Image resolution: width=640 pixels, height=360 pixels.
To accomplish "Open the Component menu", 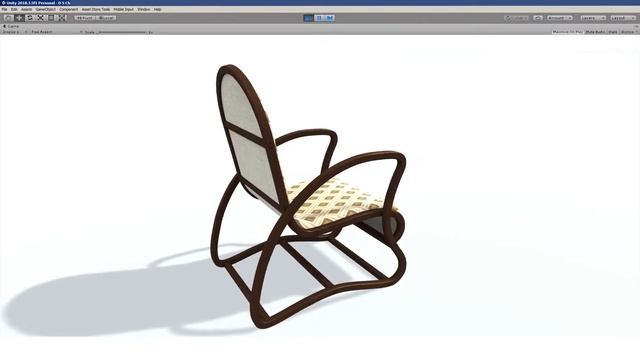I will point(69,9).
